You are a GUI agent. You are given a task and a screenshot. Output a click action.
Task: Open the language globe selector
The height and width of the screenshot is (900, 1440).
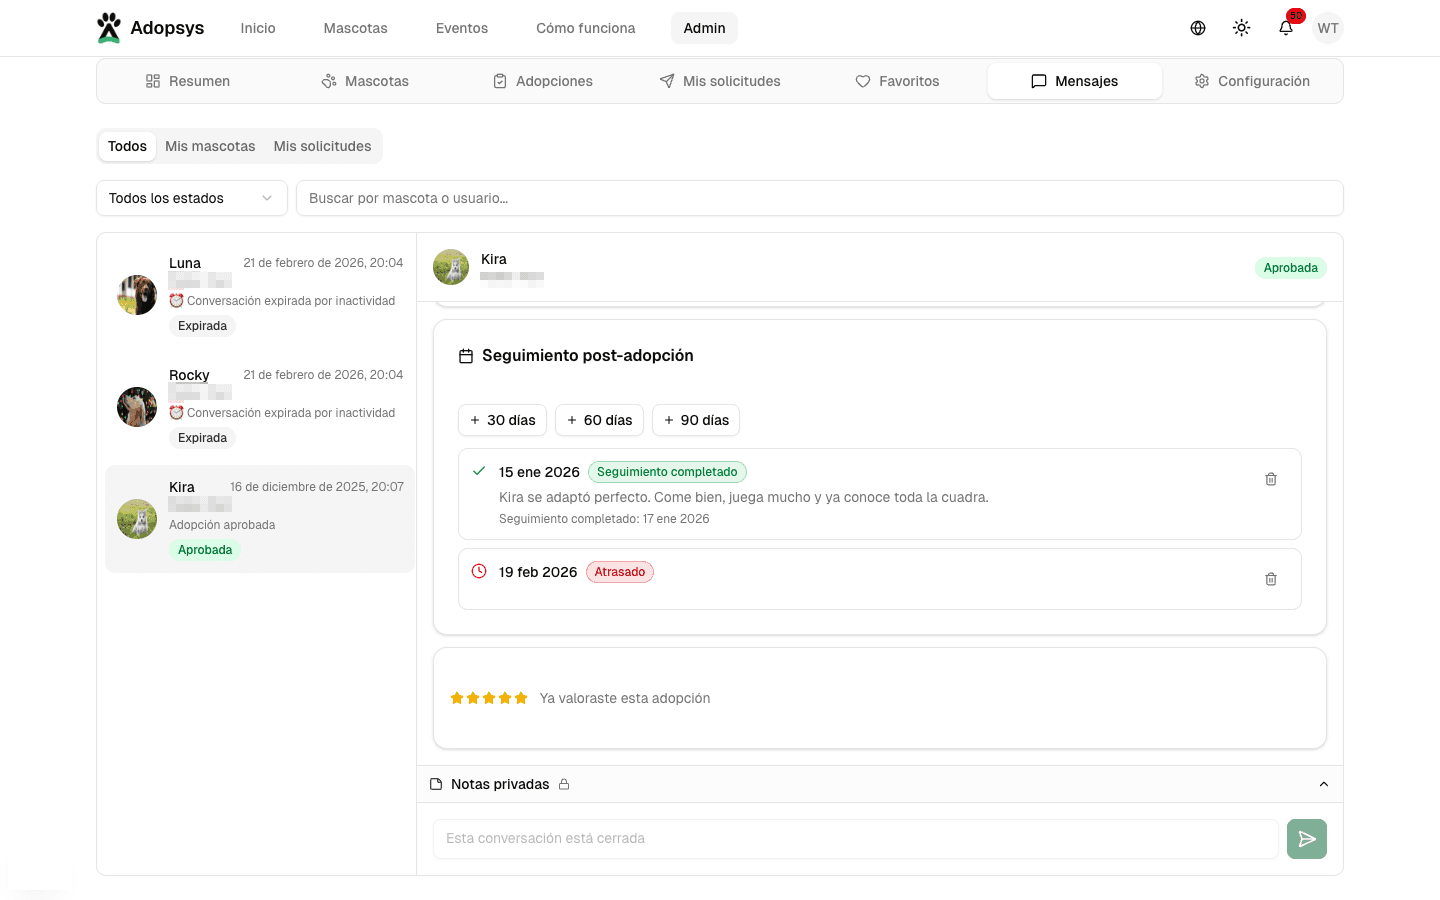[1197, 28]
